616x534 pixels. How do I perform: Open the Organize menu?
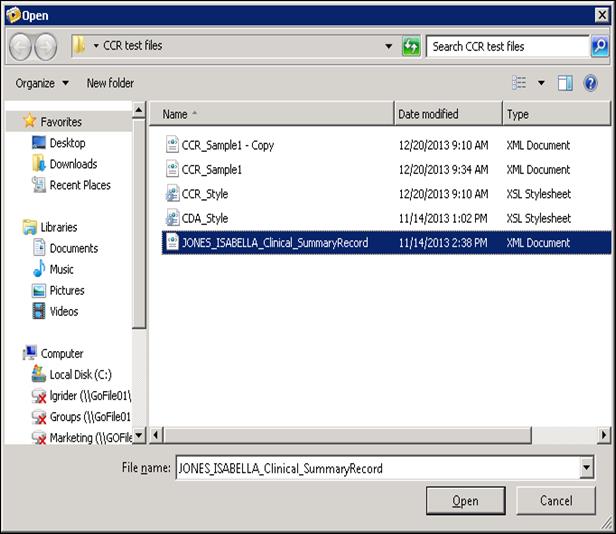point(42,83)
